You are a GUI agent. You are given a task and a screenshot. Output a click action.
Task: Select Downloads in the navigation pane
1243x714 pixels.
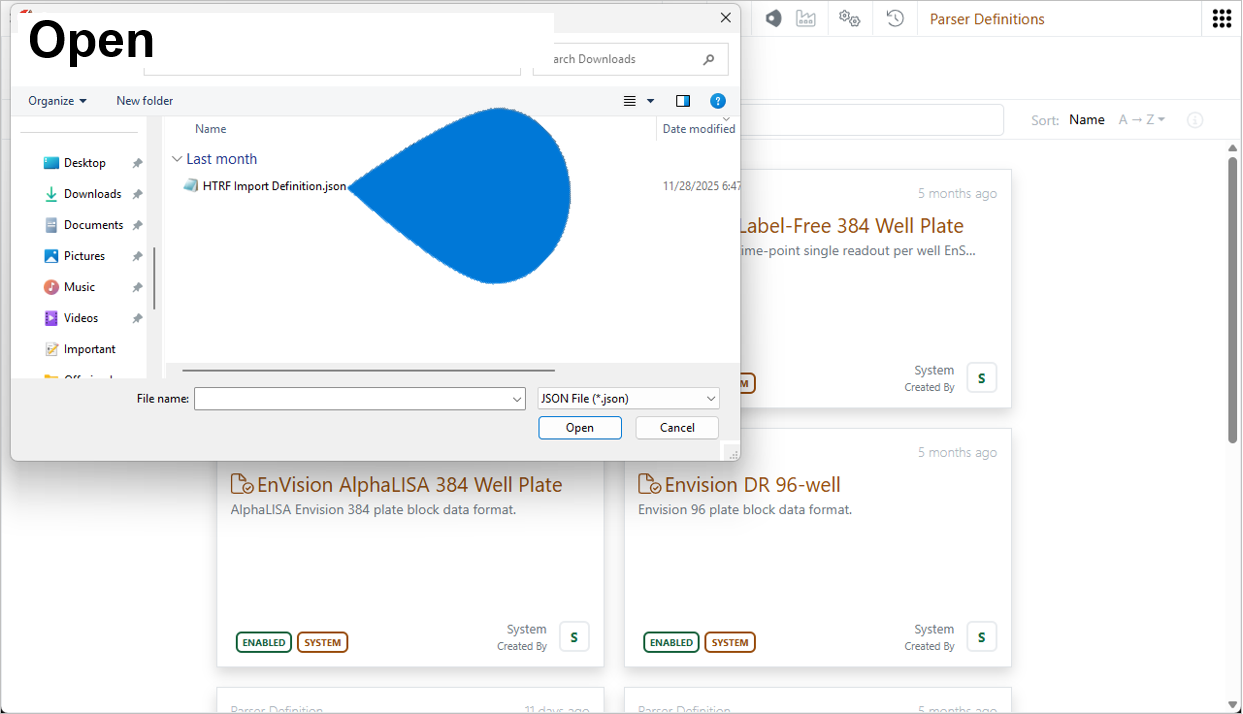click(x=92, y=194)
